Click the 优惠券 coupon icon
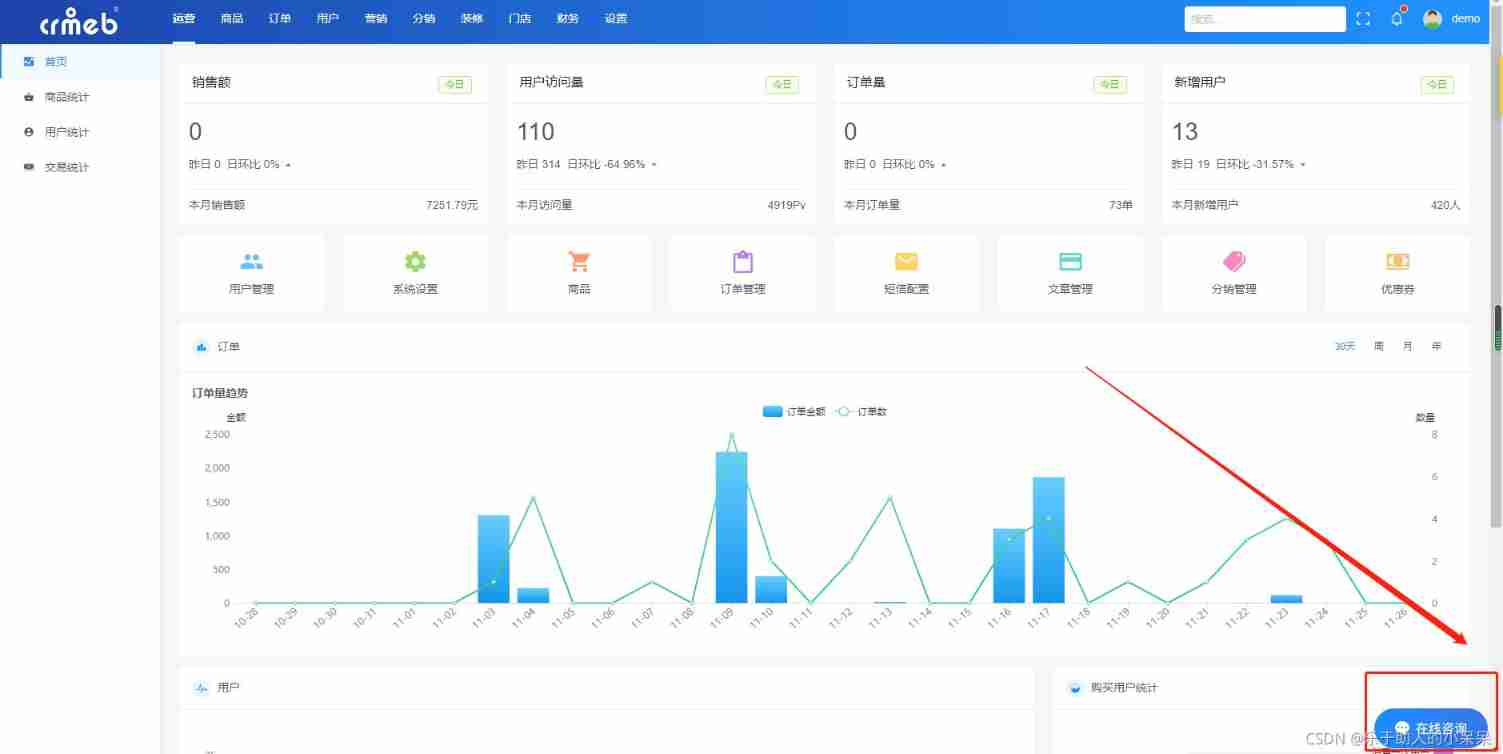Screen dimensions: 1503x754 pyautogui.click(x=1397, y=263)
